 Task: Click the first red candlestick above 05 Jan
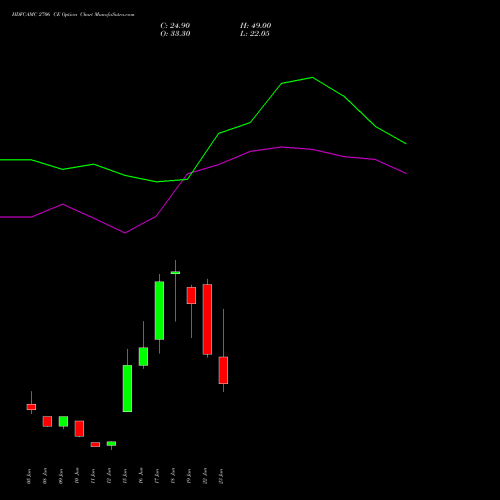pos(31,407)
